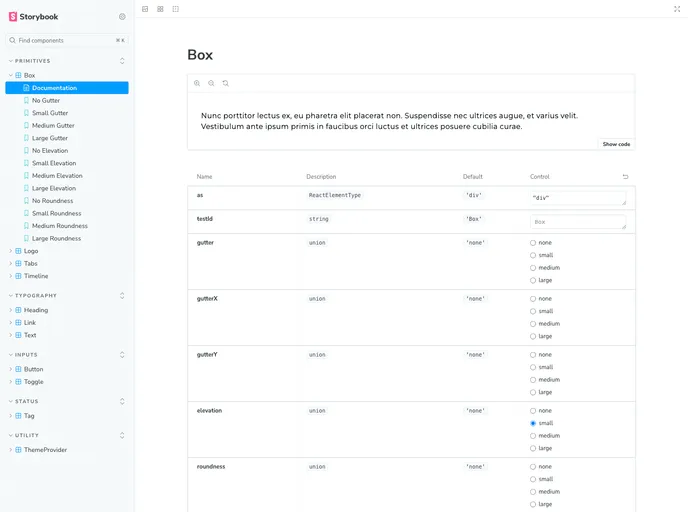Click the testId control text field
Image resolution: width=688 pixels, height=512 pixels.
coord(578,222)
